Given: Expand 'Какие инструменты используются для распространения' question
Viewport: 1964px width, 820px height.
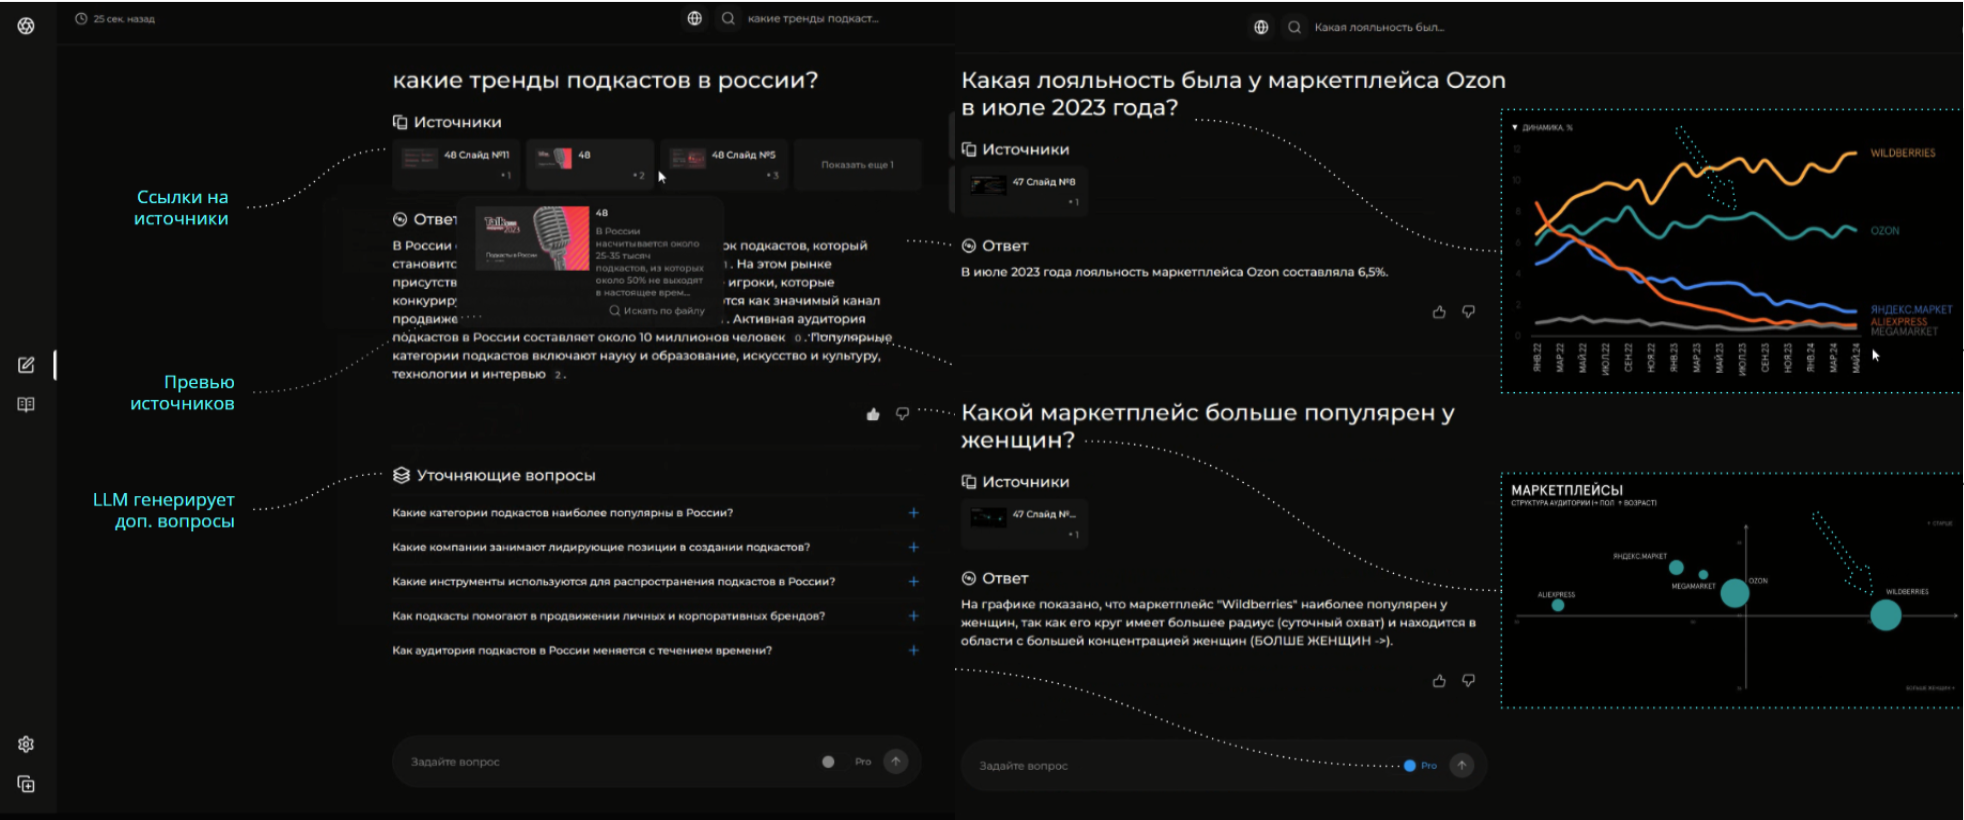Looking at the screenshot, I should click(655, 581).
